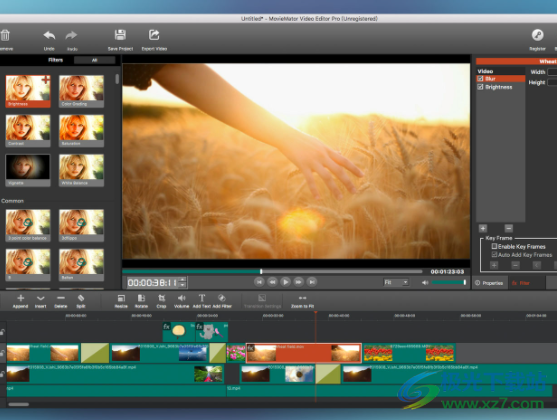Click the Height input field
Viewport: 557px width, 420px height.
(552, 82)
